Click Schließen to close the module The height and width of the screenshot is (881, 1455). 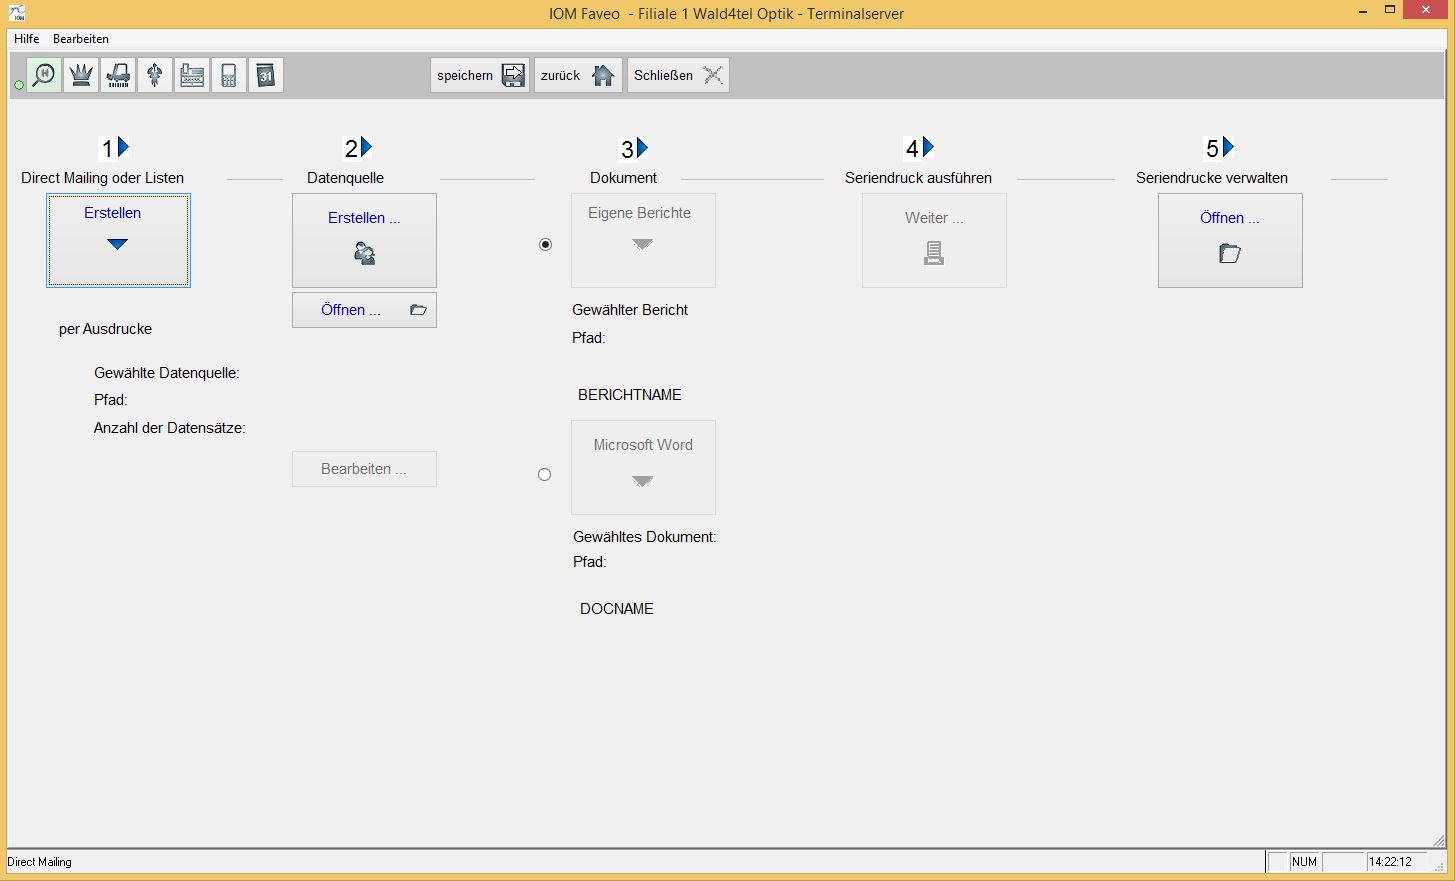coord(677,75)
